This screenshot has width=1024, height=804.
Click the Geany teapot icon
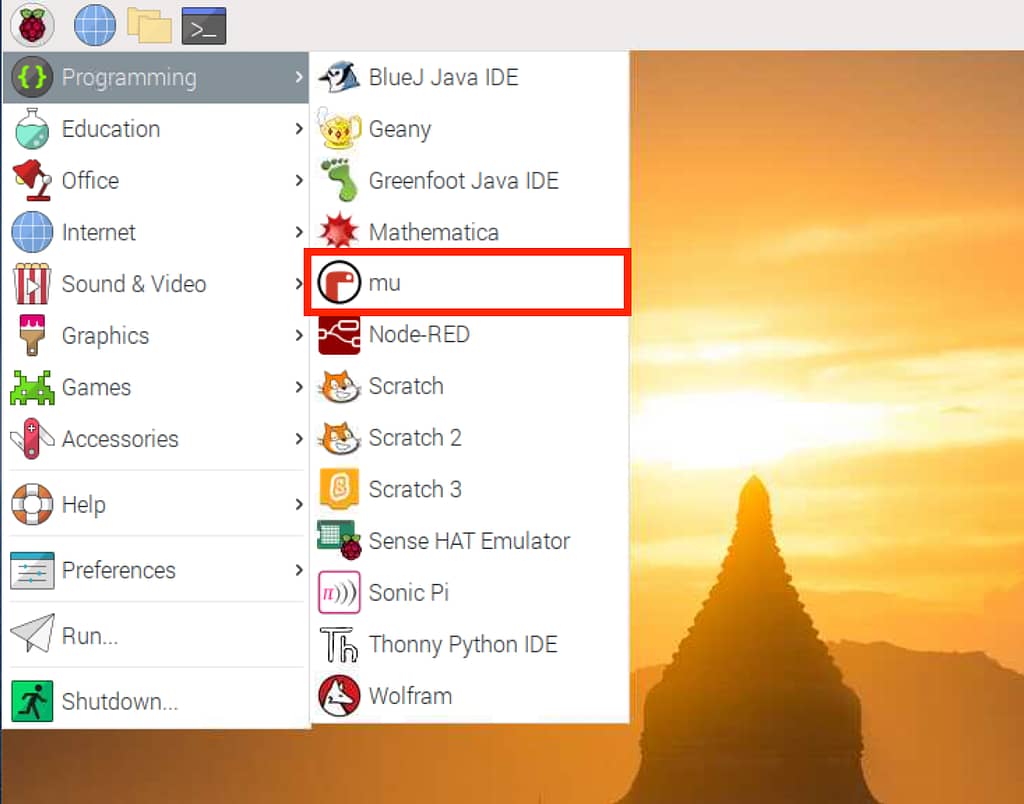339,128
